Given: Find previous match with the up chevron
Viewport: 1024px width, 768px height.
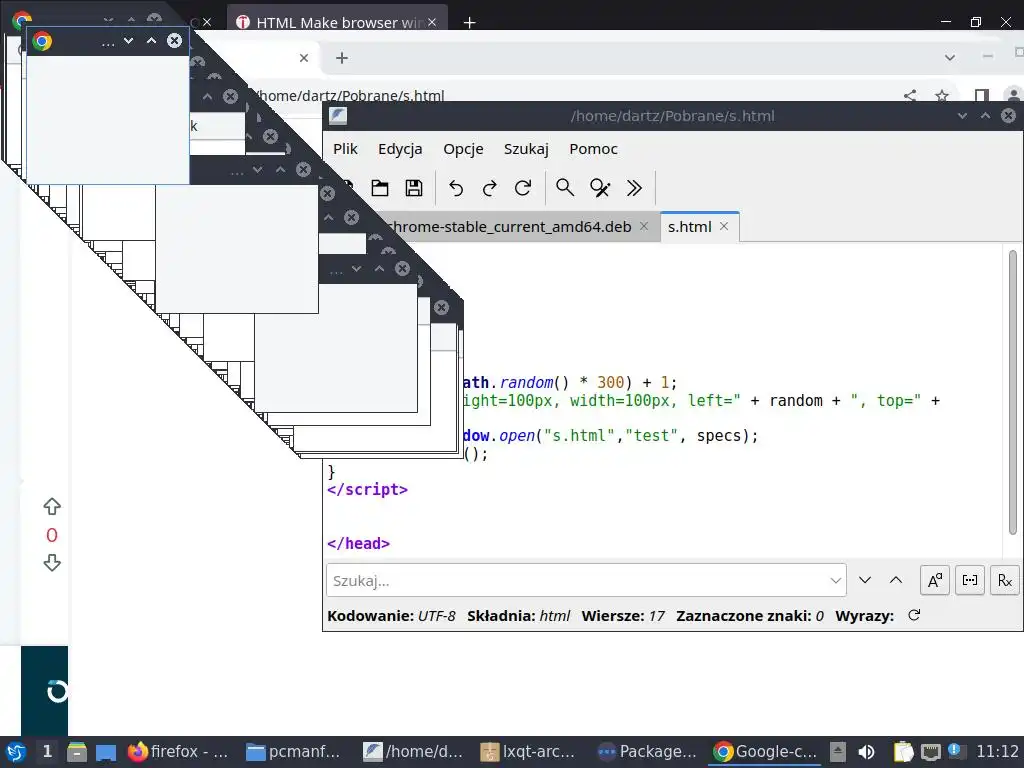Looking at the screenshot, I should (896, 580).
